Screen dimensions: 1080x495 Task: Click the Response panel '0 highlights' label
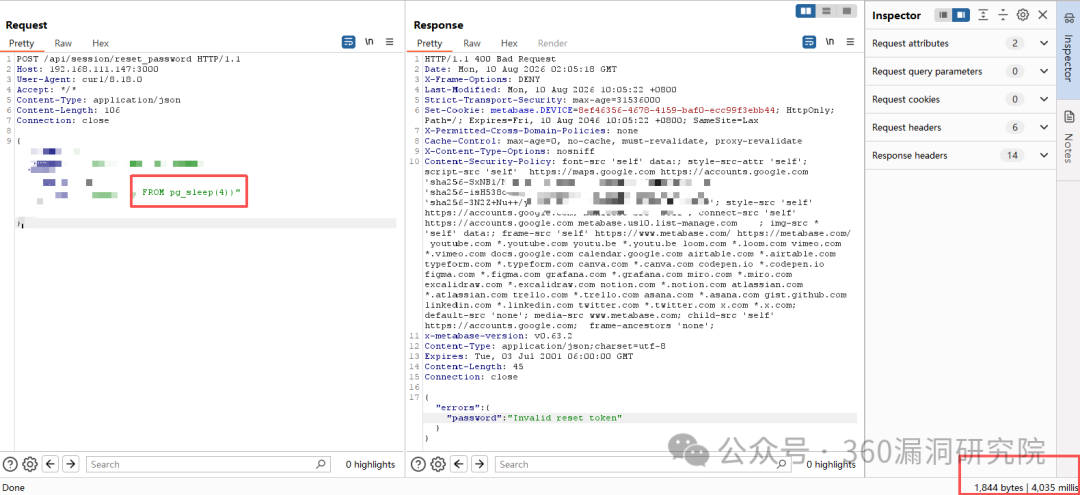831,465
